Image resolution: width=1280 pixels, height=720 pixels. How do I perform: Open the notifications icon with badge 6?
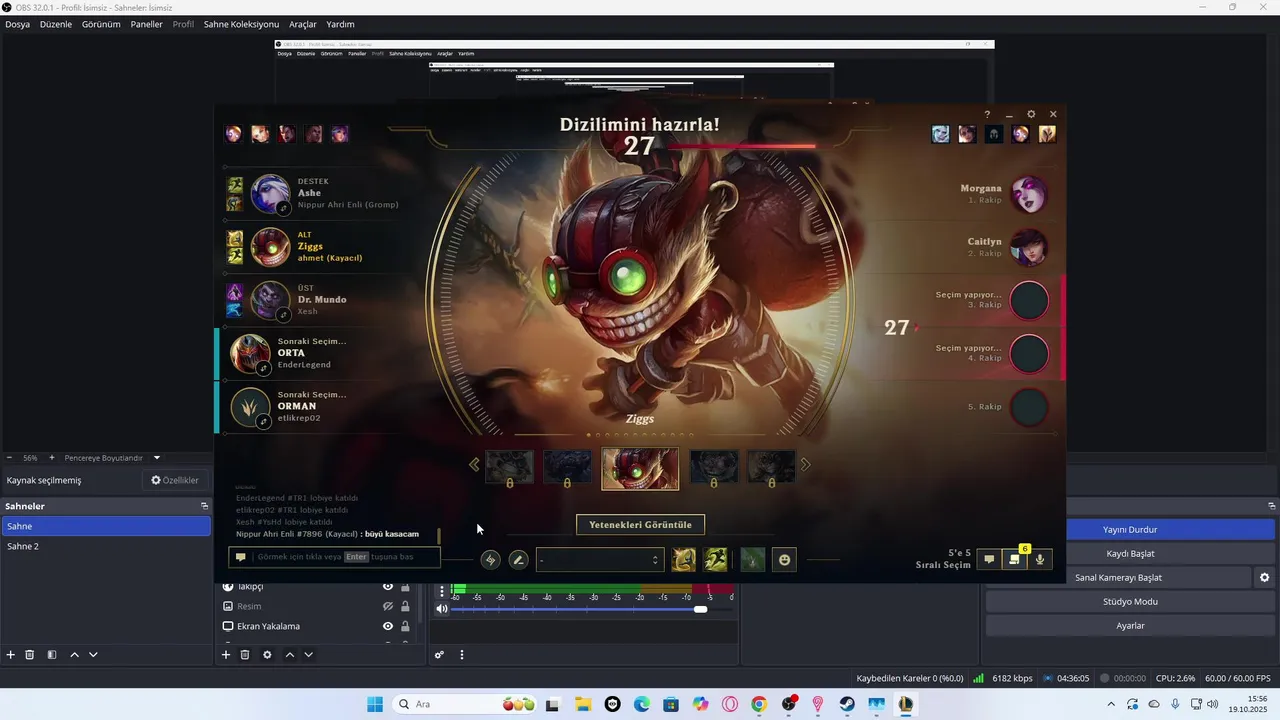[1015, 560]
